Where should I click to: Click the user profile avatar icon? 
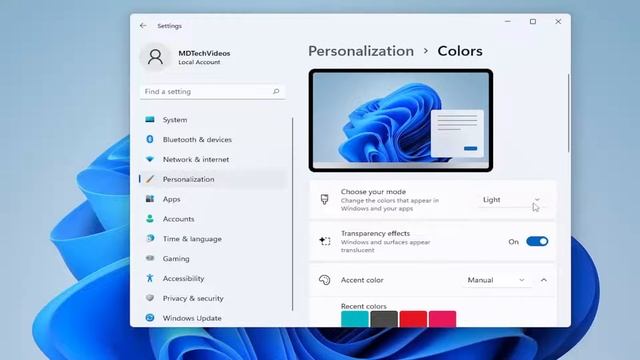(x=155, y=57)
